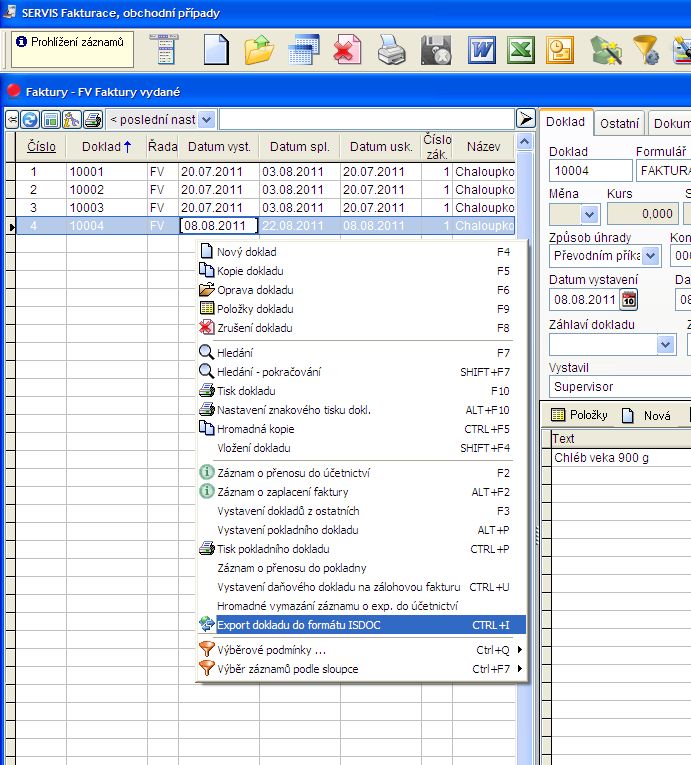691x765 pixels.
Task: Click the new blank document toolbar icon
Action: tap(216, 49)
